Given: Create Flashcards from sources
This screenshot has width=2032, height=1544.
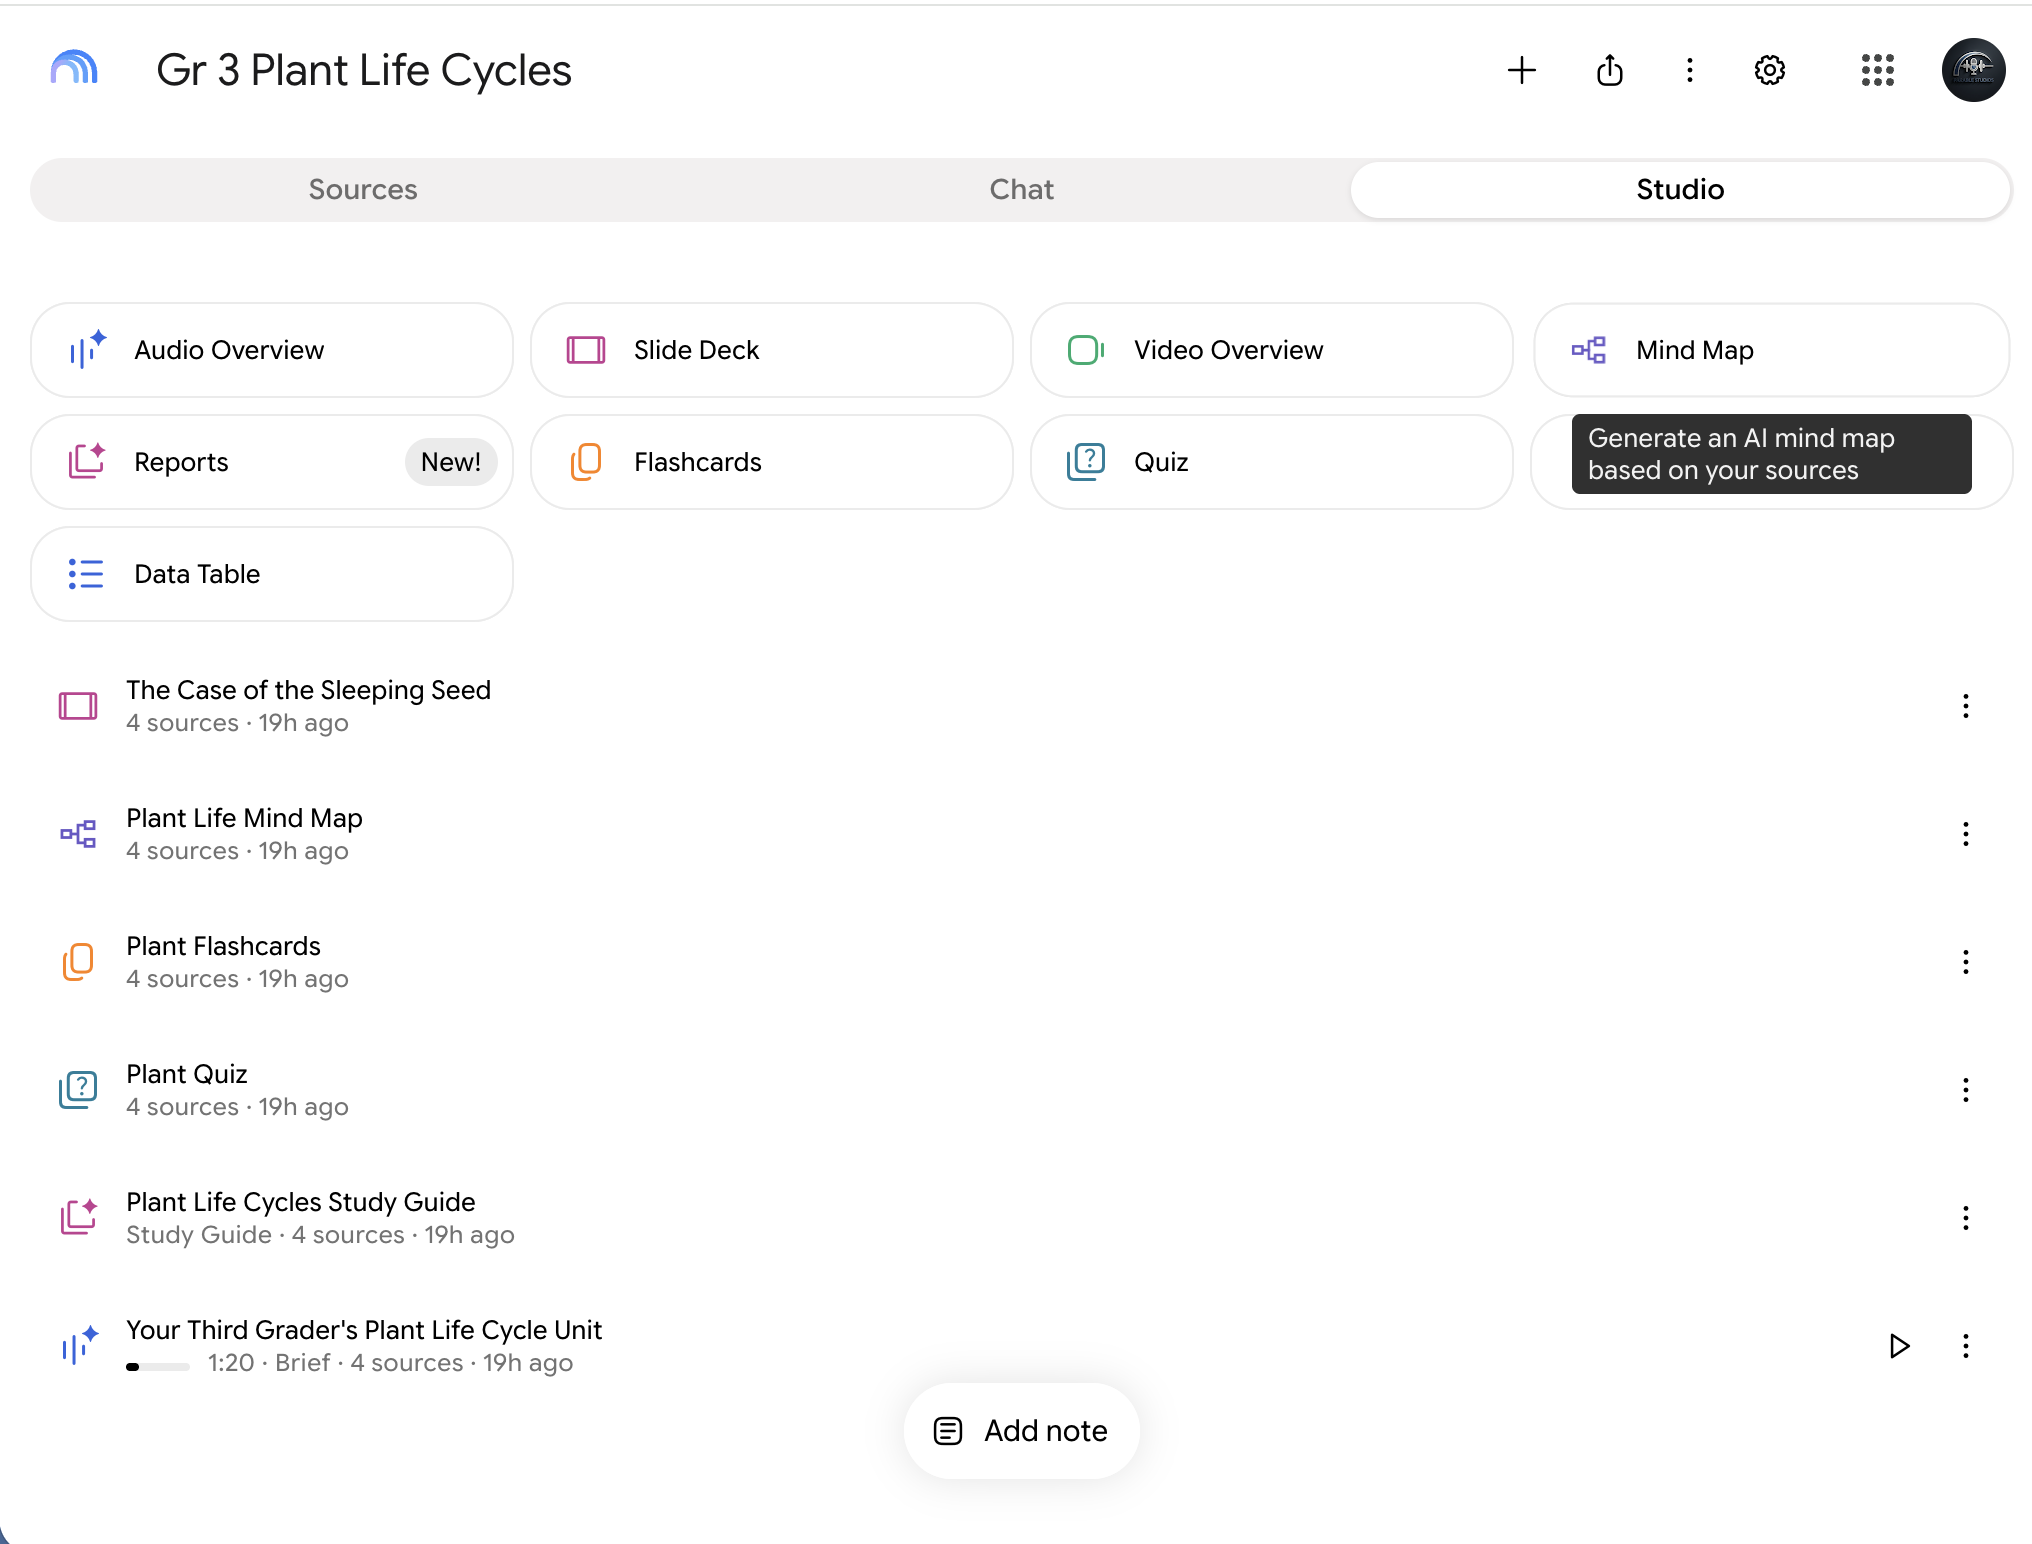Looking at the screenshot, I should (x=772, y=462).
